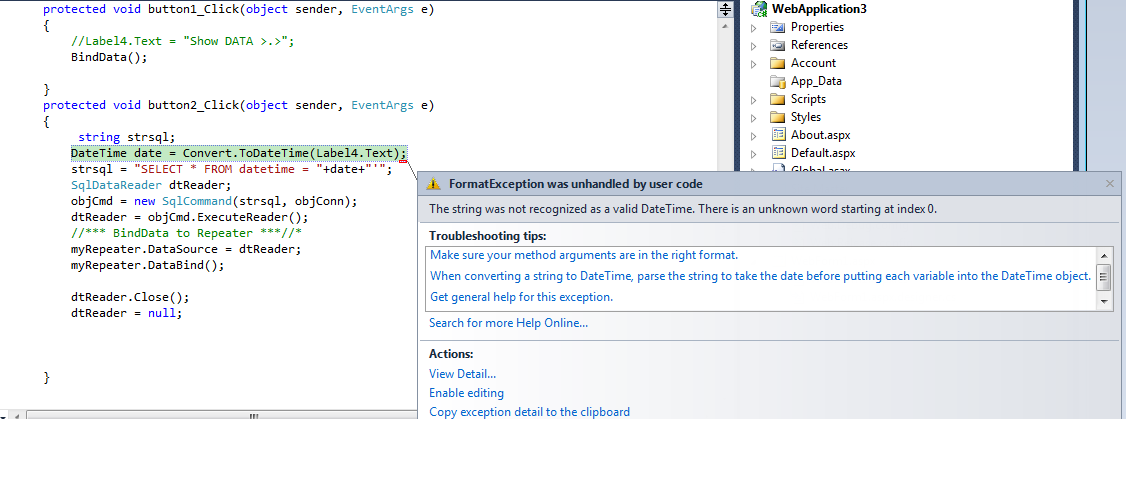The image size is (1126, 480).
Task: Expand the About.aspx node
Action: coord(753,136)
